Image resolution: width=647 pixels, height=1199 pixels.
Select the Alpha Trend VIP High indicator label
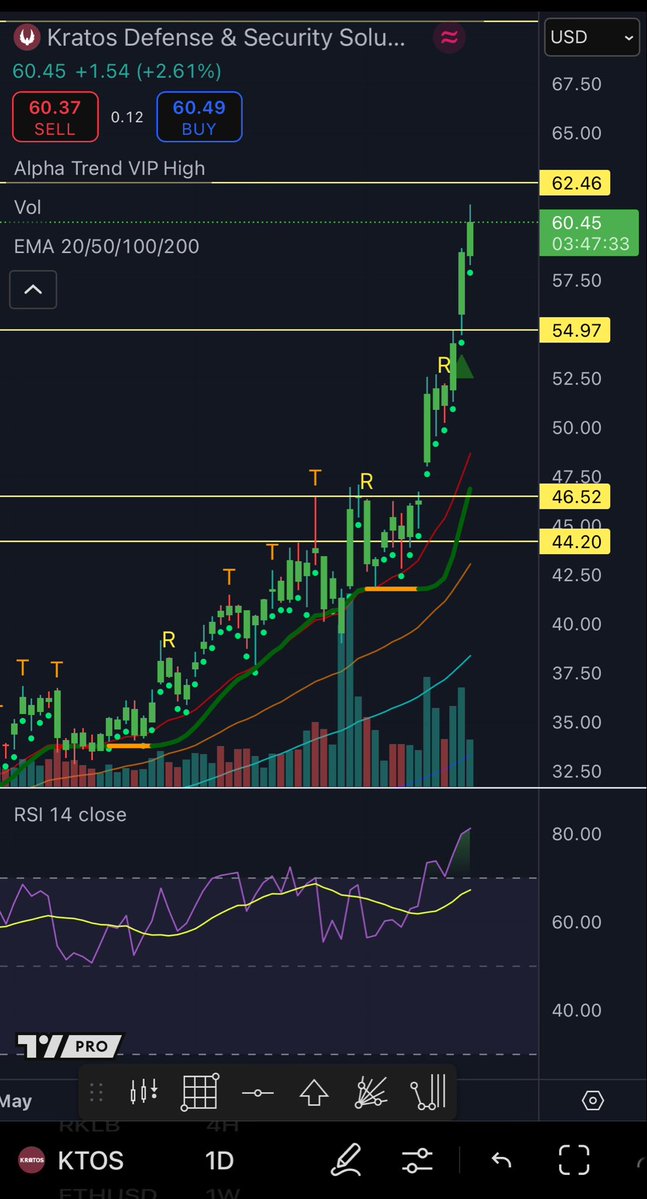(x=109, y=168)
